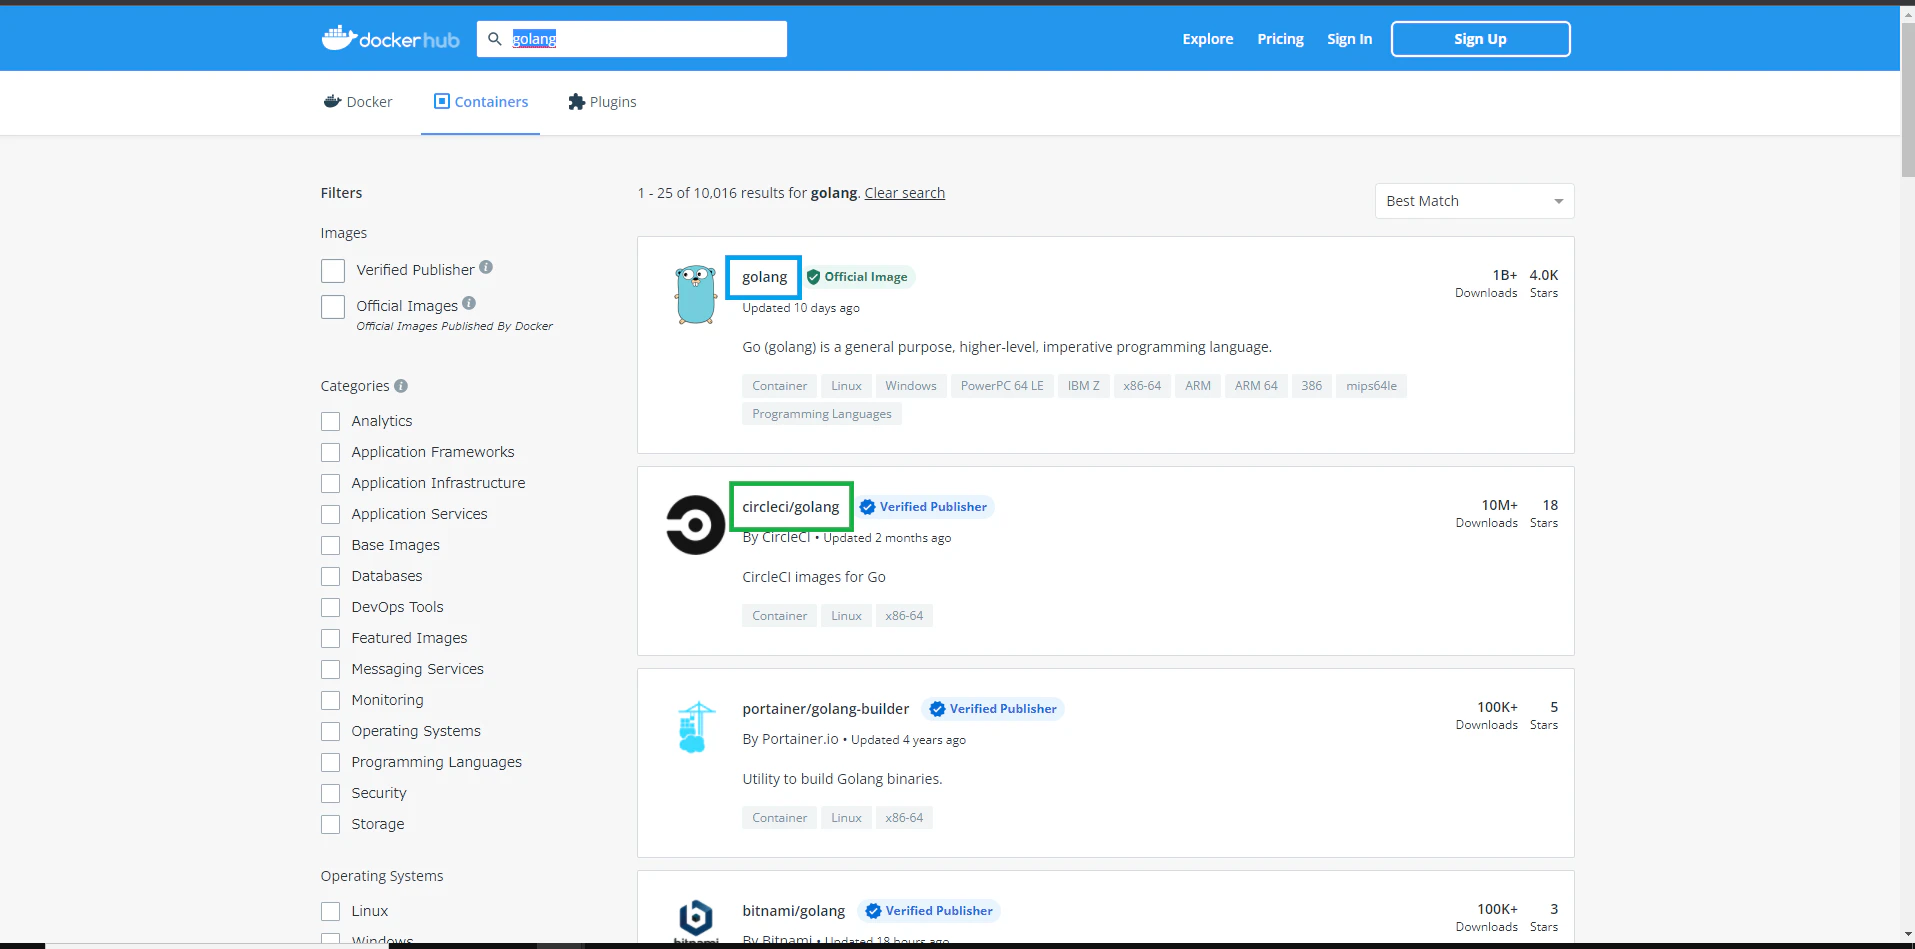Image resolution: width=1915 pixels, height=949 pixels.
Task: Click the PowerPC 64 LE tag
Action: point(1002,386)
